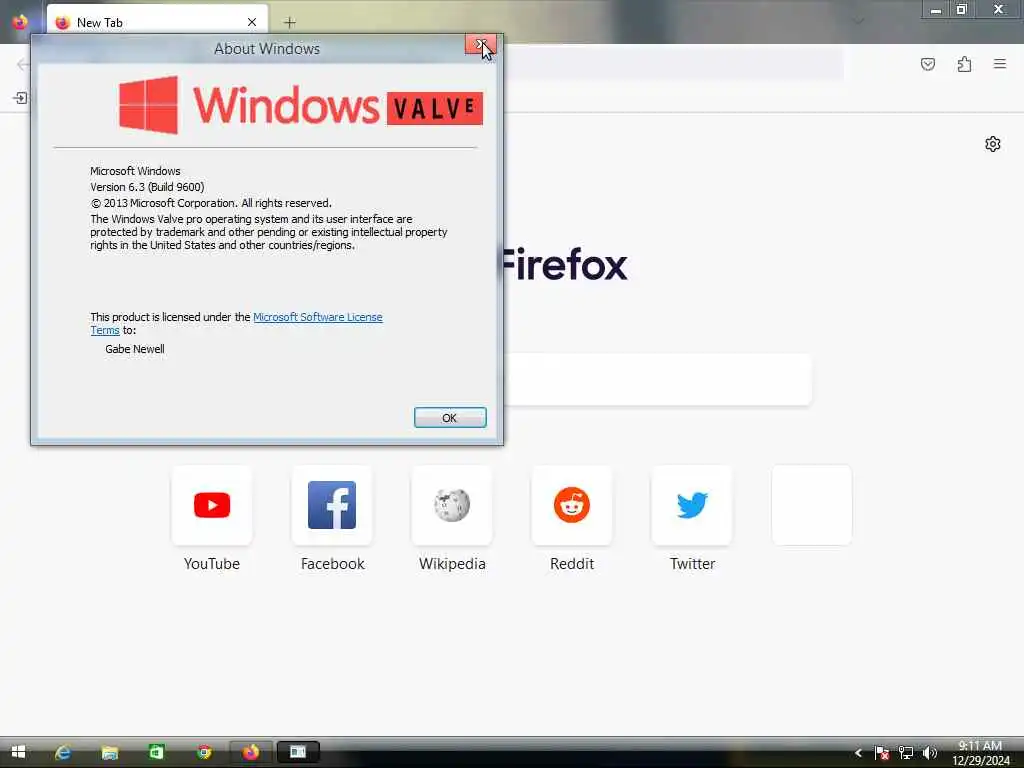This screenshot has width=1024, height=768.
Task: Open the Twitter shortcut tile
Action: point(692,505)
